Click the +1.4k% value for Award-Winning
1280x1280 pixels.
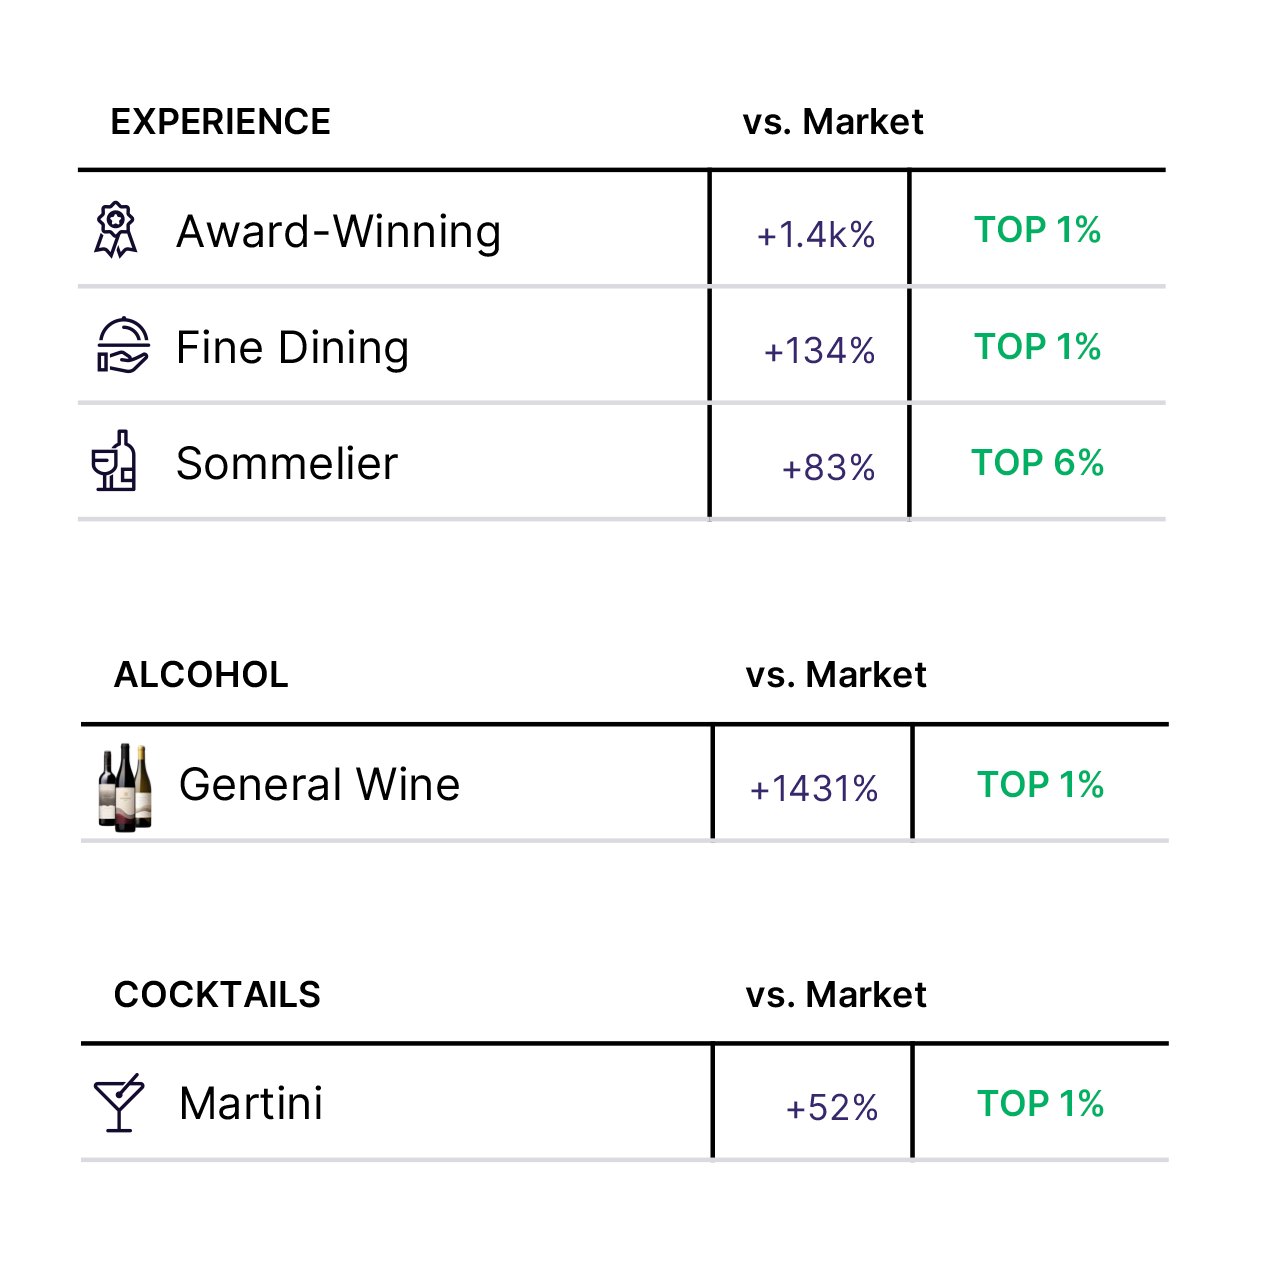(816, 235)
